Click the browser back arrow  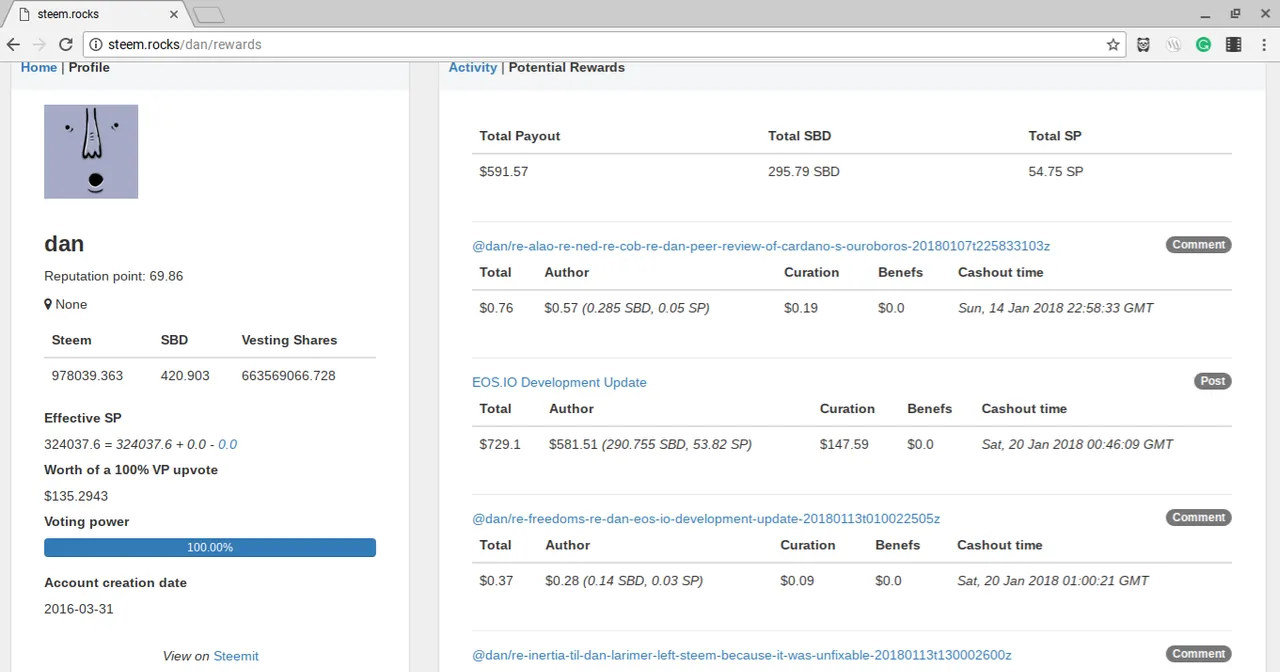pyautogui.click(x=14, y=45)
